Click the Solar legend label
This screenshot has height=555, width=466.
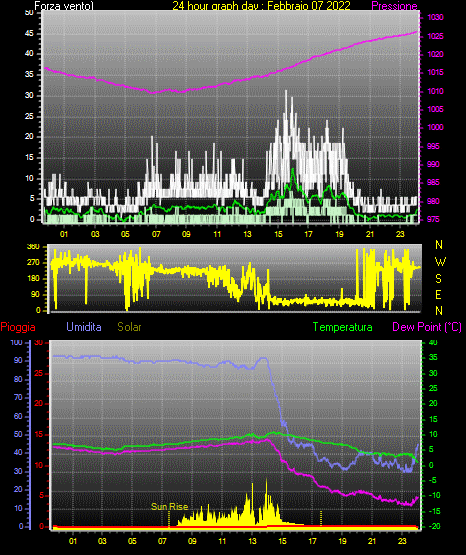click(x=129, y=327)
